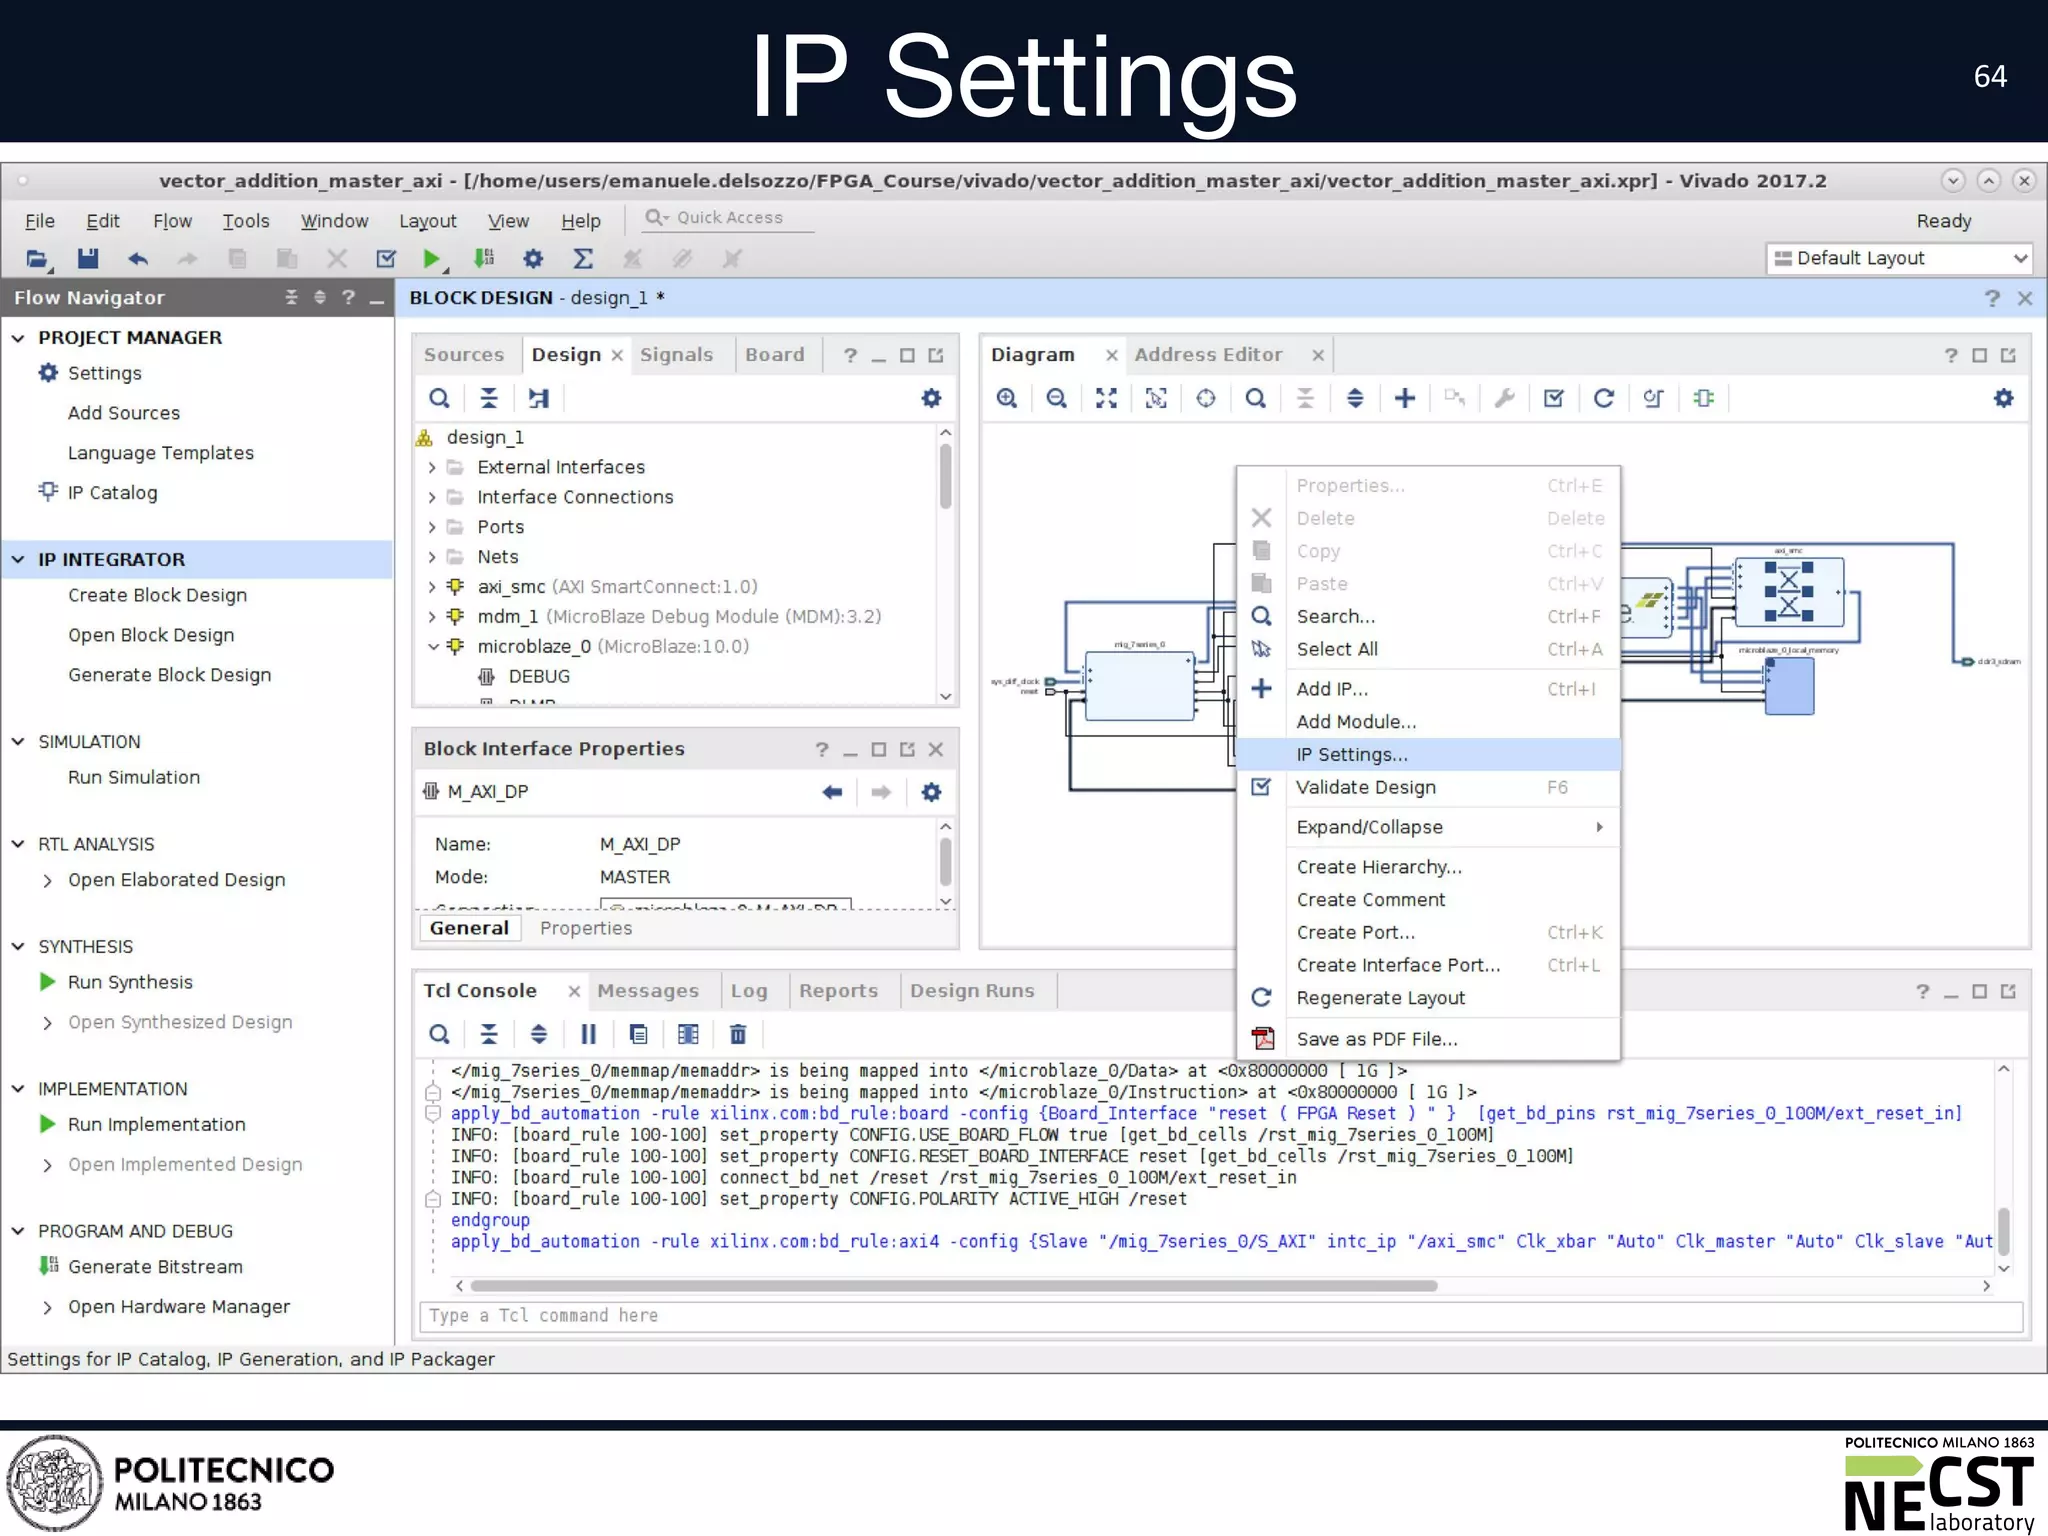Click the Sigma reports summary icon
The width and height of the screenshot is (2048, 1536).
tap(582, 259)
